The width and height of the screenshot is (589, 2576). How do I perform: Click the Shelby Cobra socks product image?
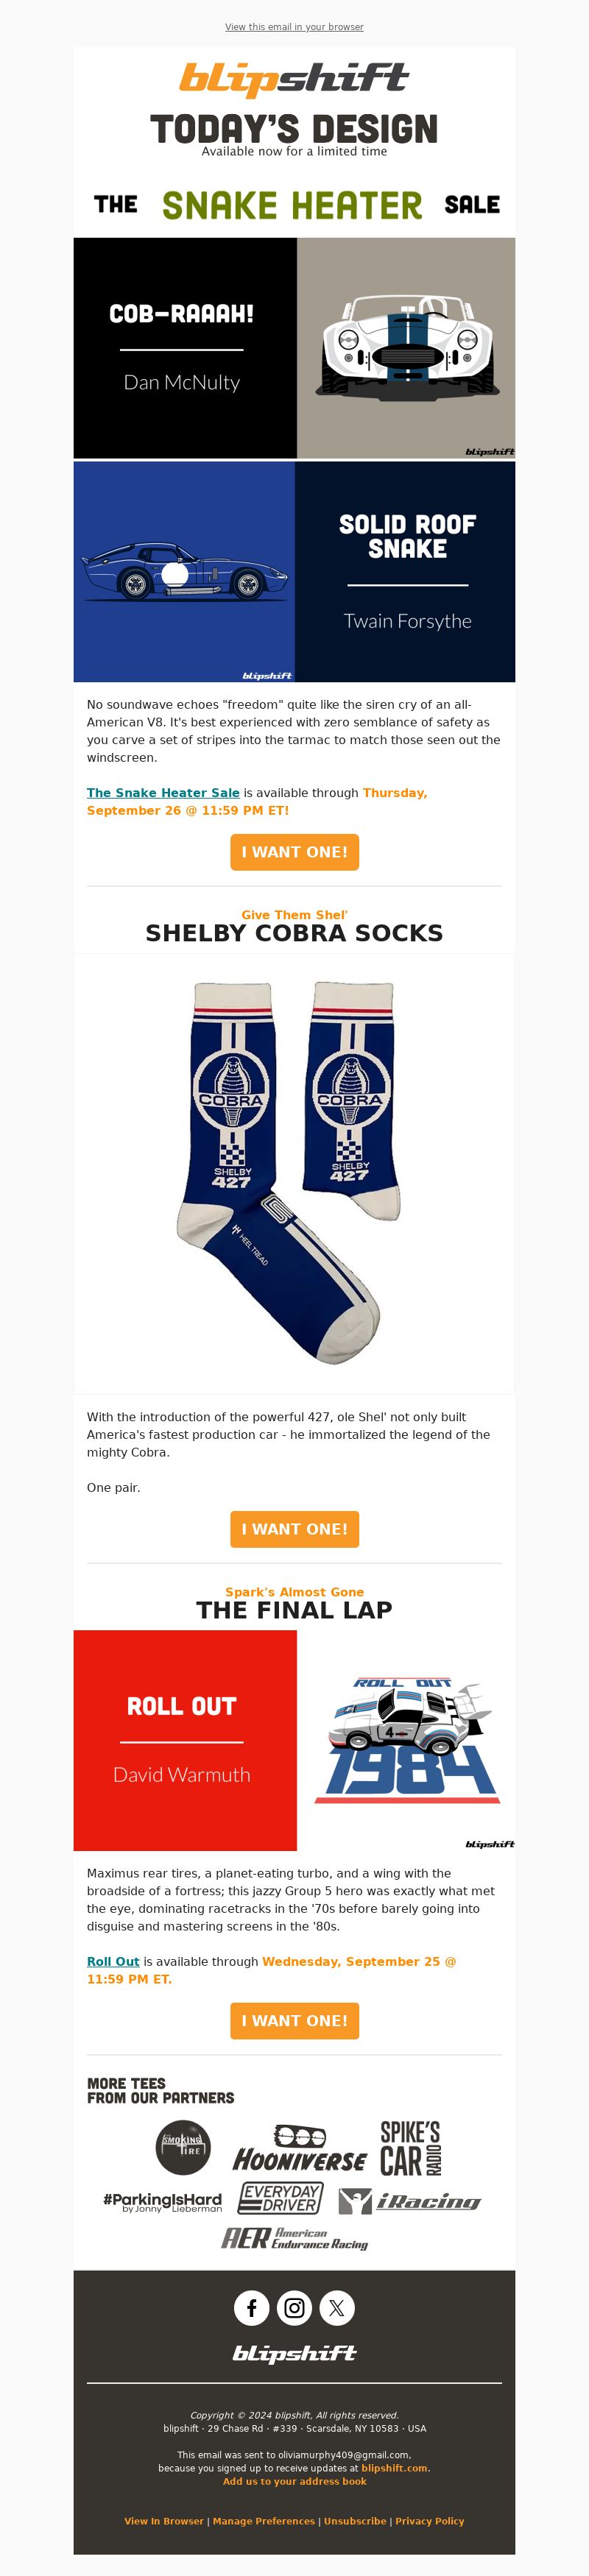coord(294,1173)
